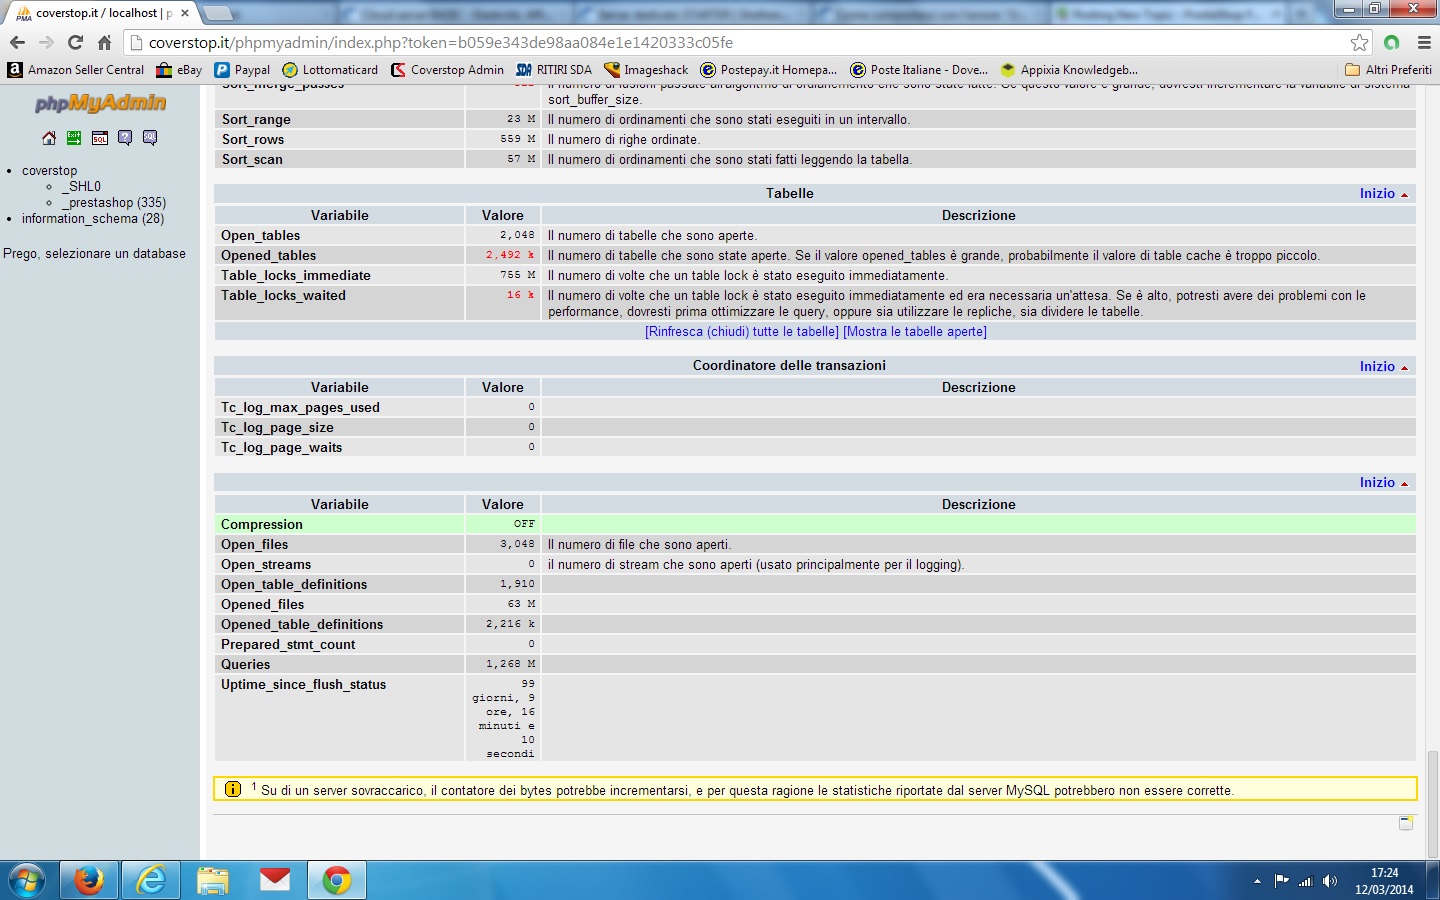This screenshot has height=900, width=1440.
Task: Open the Action Center flag icon
Action: (1281, 881)
